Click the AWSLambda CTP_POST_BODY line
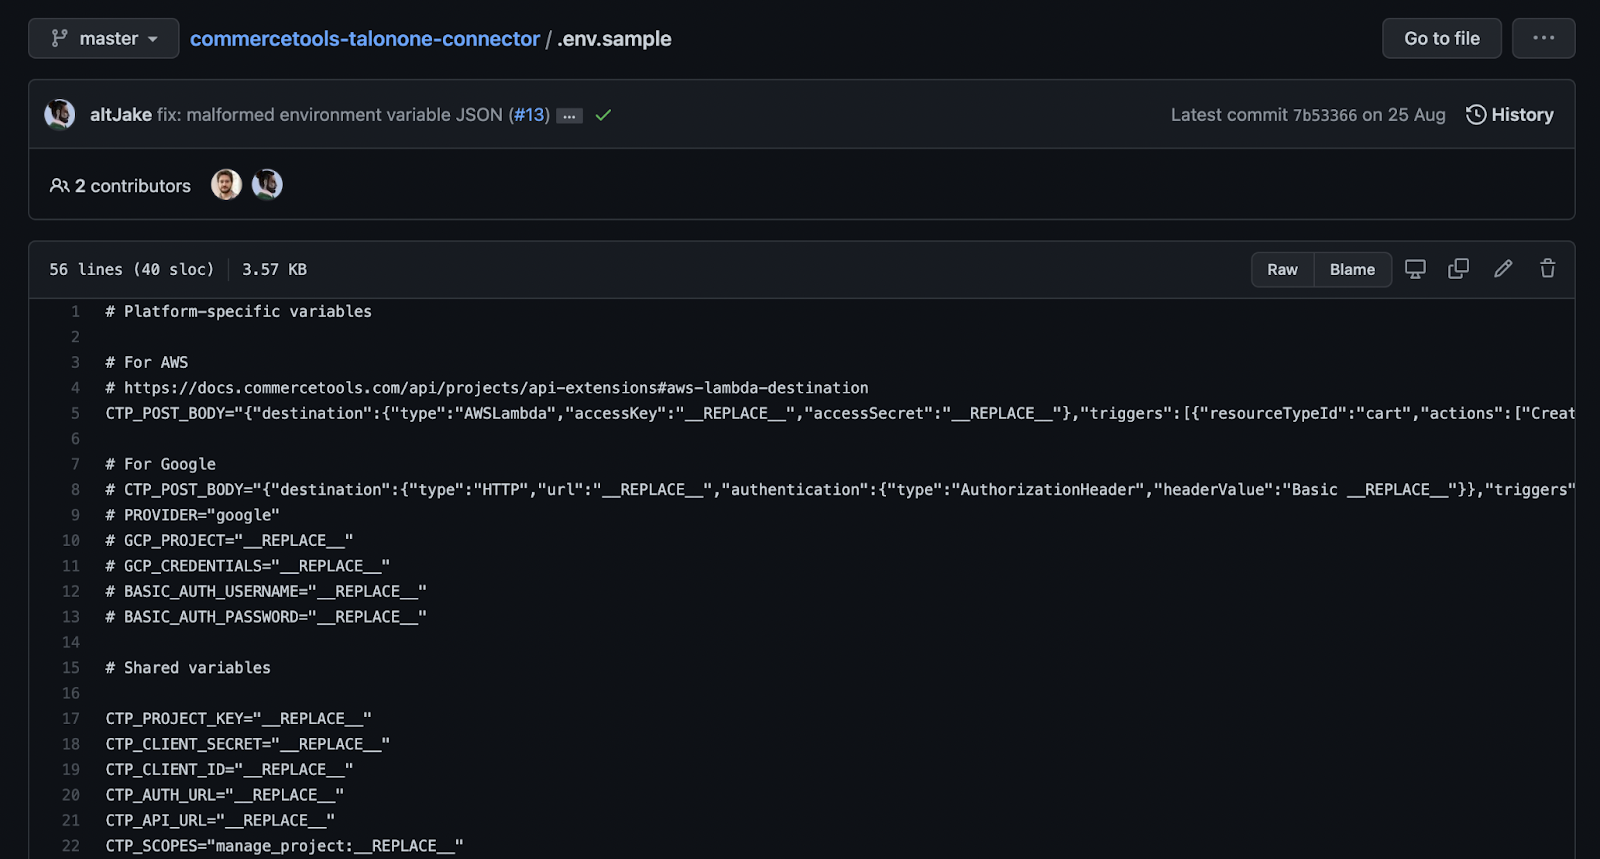Screen dimensions: 1600x859 (840, 413)
